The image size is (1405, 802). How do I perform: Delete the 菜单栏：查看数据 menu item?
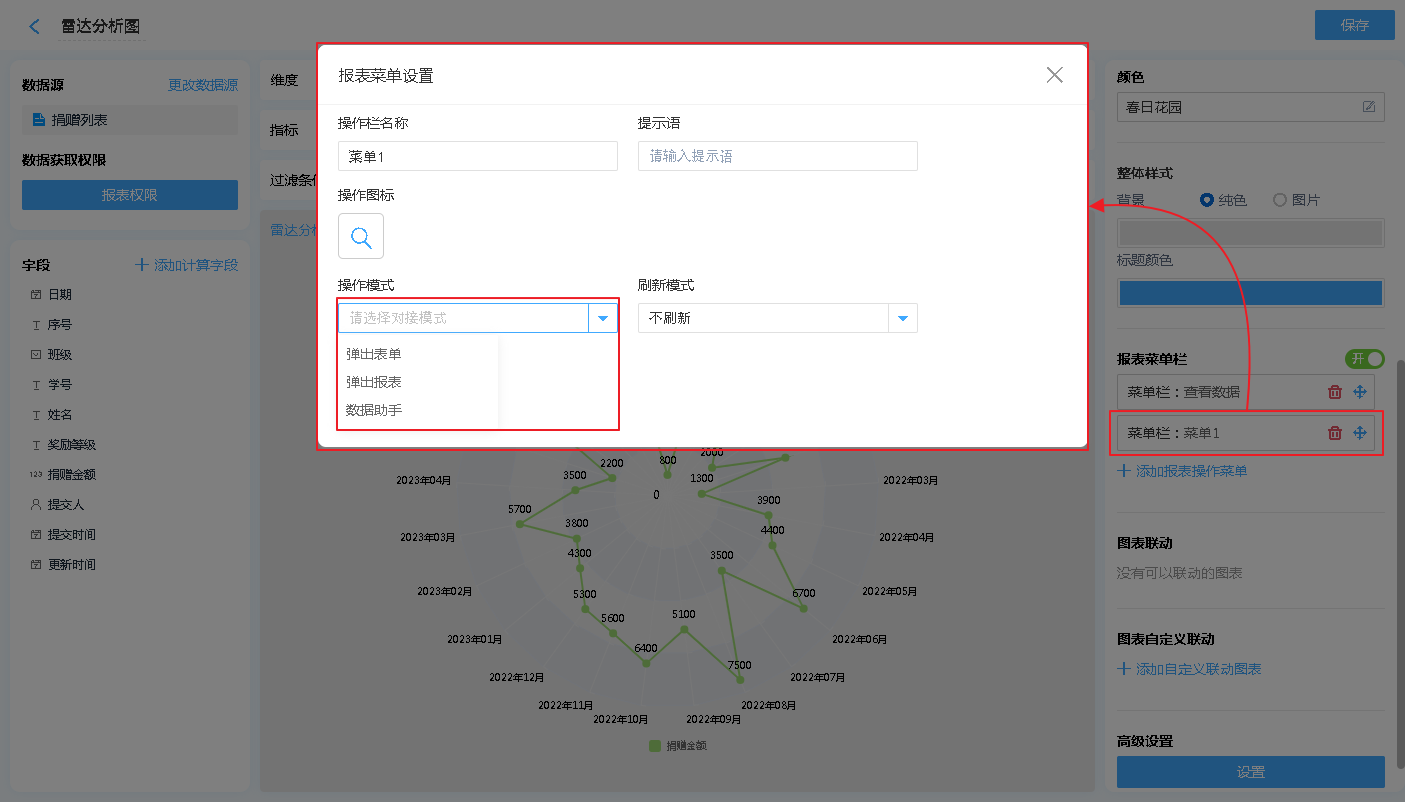1334,392
